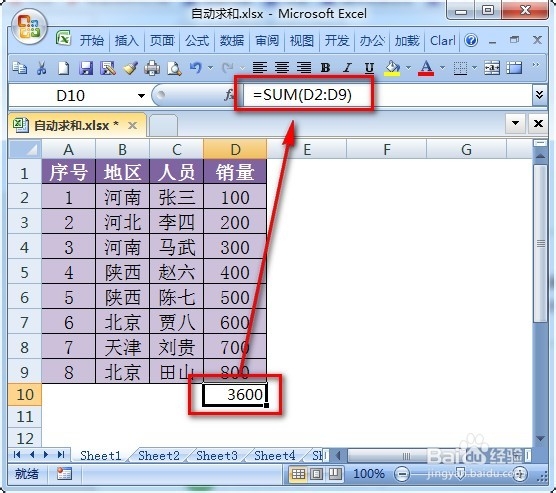Image resolution: width=556 pixels, height=493 pixels.
Task: Switch to Page Break Preview
Action: 335,474
